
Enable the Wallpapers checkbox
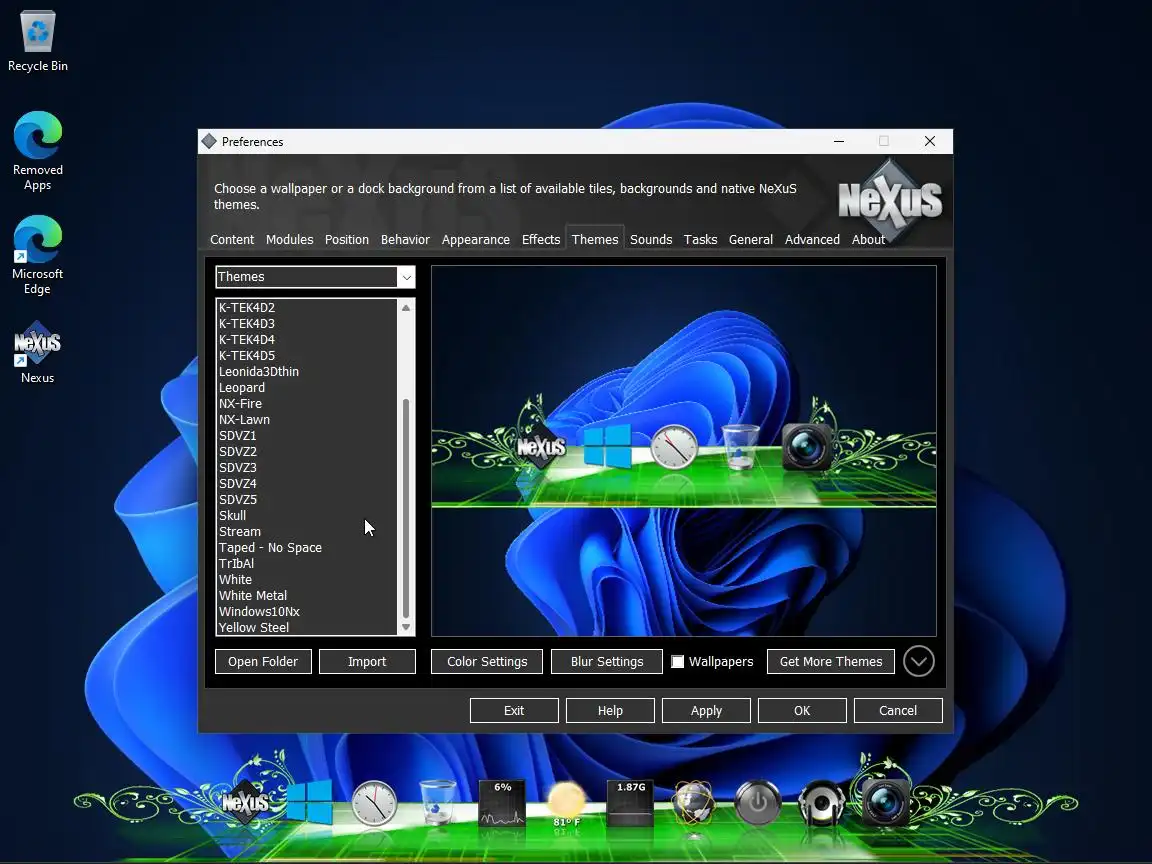pos(677,662)
